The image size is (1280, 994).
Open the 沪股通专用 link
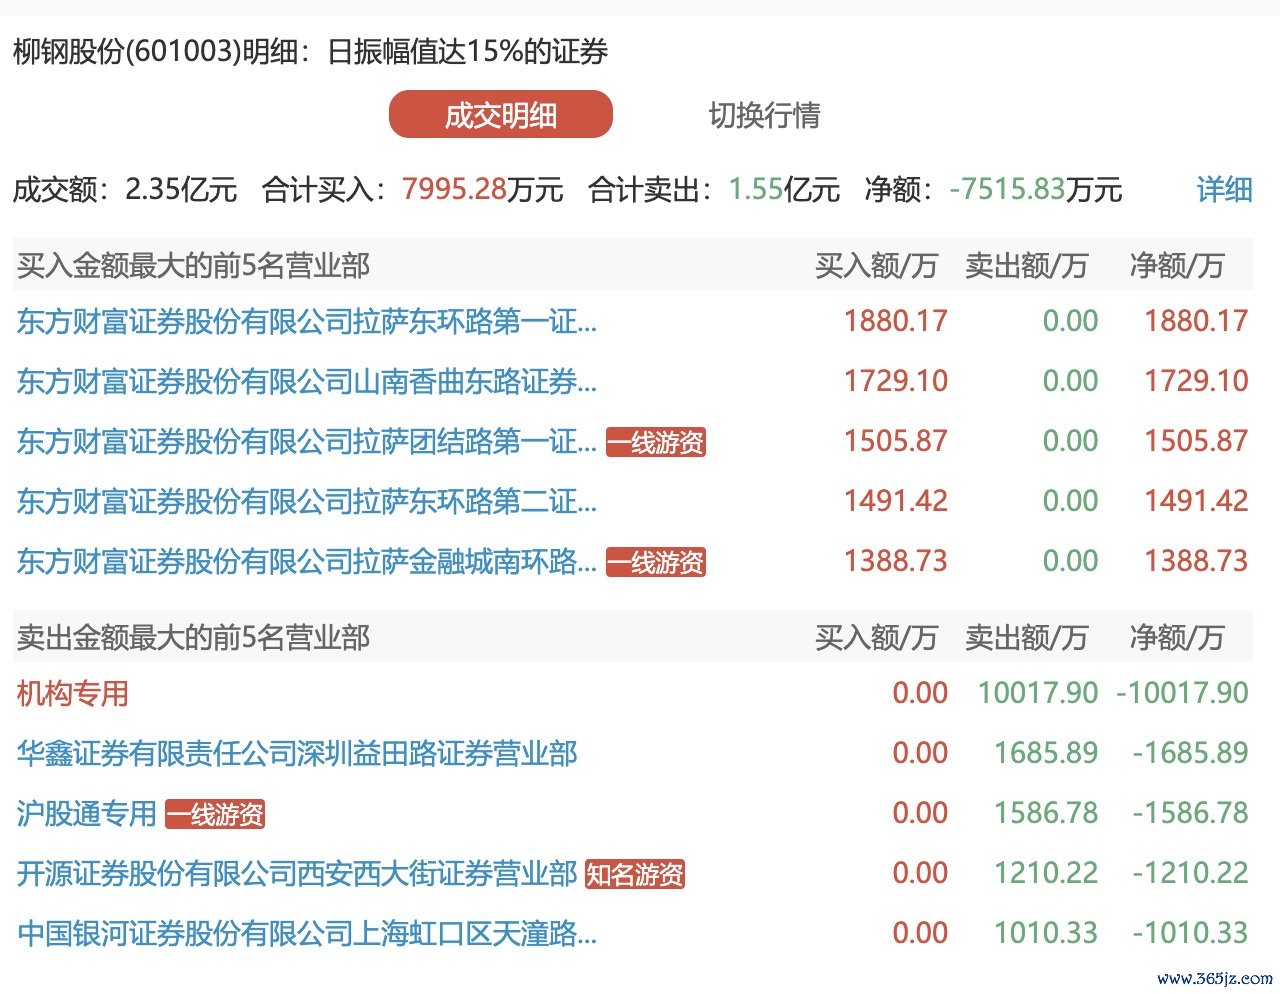coord(87,813)
